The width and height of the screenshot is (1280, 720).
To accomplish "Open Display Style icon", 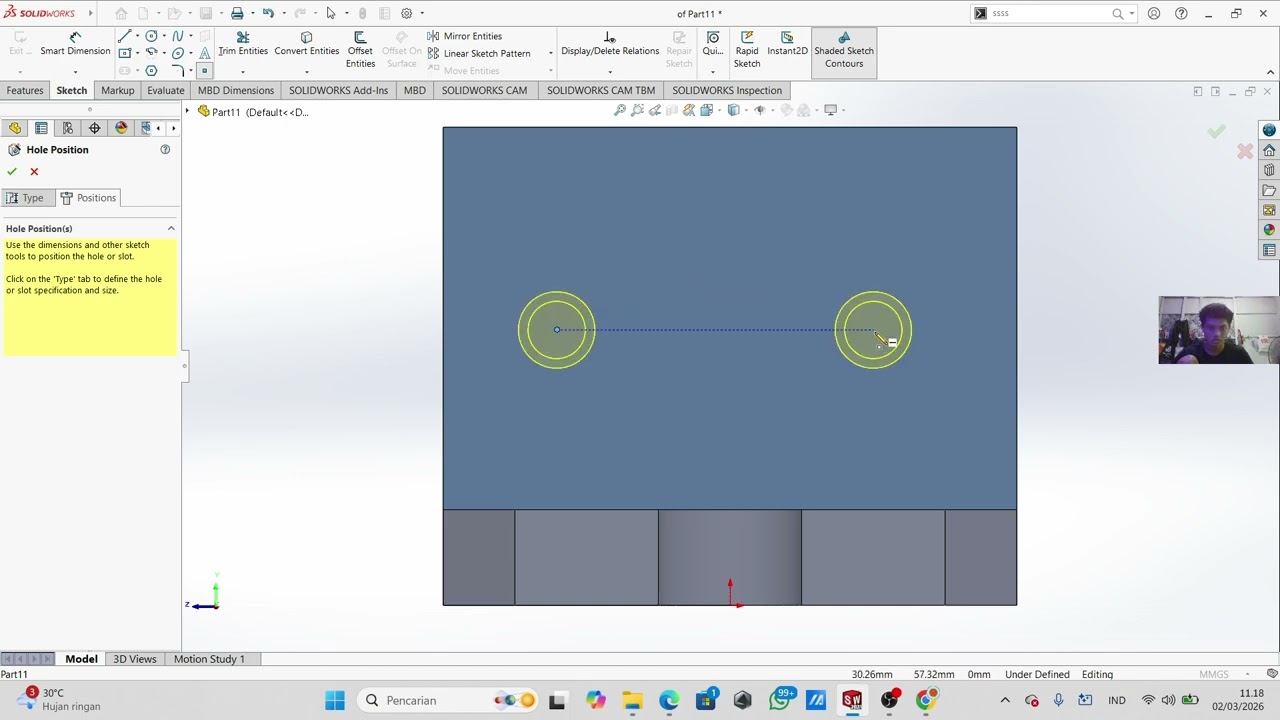I will coord(734,110).
